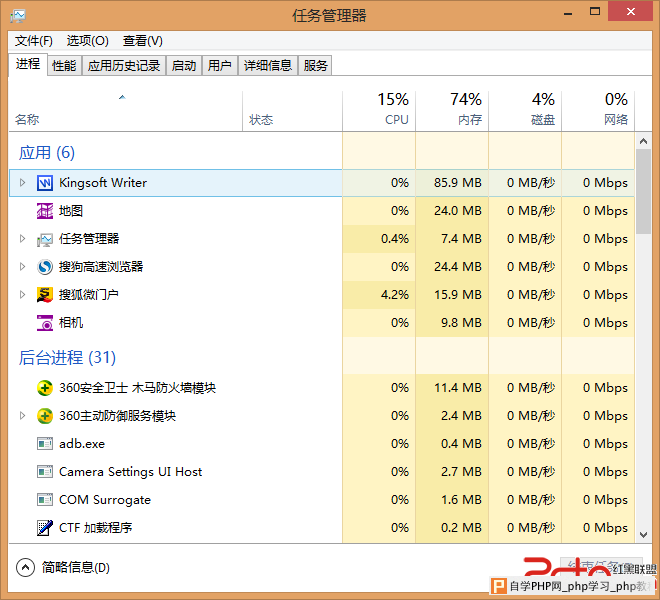Open the 查看(V) menu

143,41
